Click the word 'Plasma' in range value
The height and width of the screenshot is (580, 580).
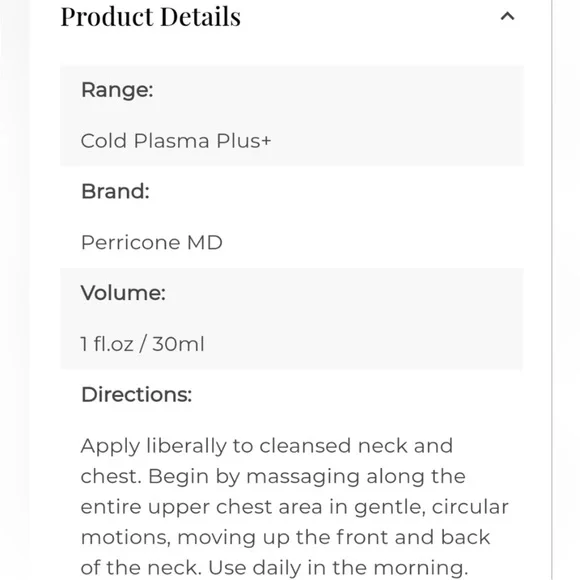pyautogui.click(x=172, y=141)
